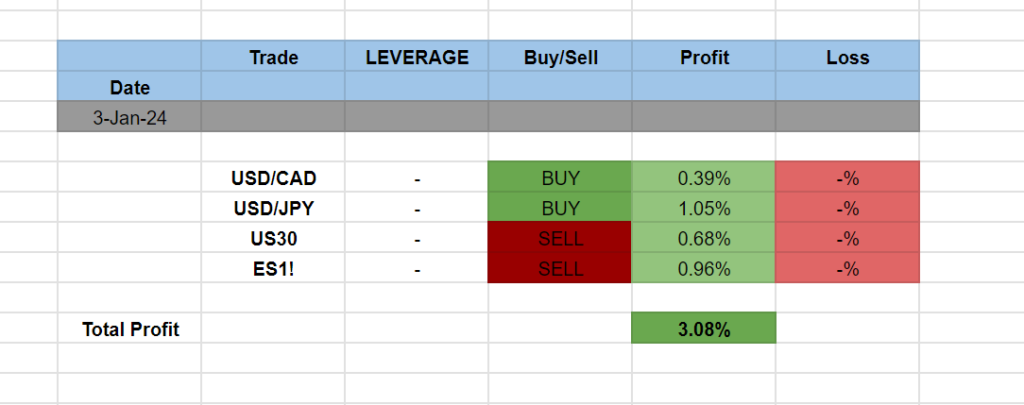The width and height of the screenshot is (1024, 405).
Task: Select the red loss cell for USD/JPY
Action: pos(847,209)
